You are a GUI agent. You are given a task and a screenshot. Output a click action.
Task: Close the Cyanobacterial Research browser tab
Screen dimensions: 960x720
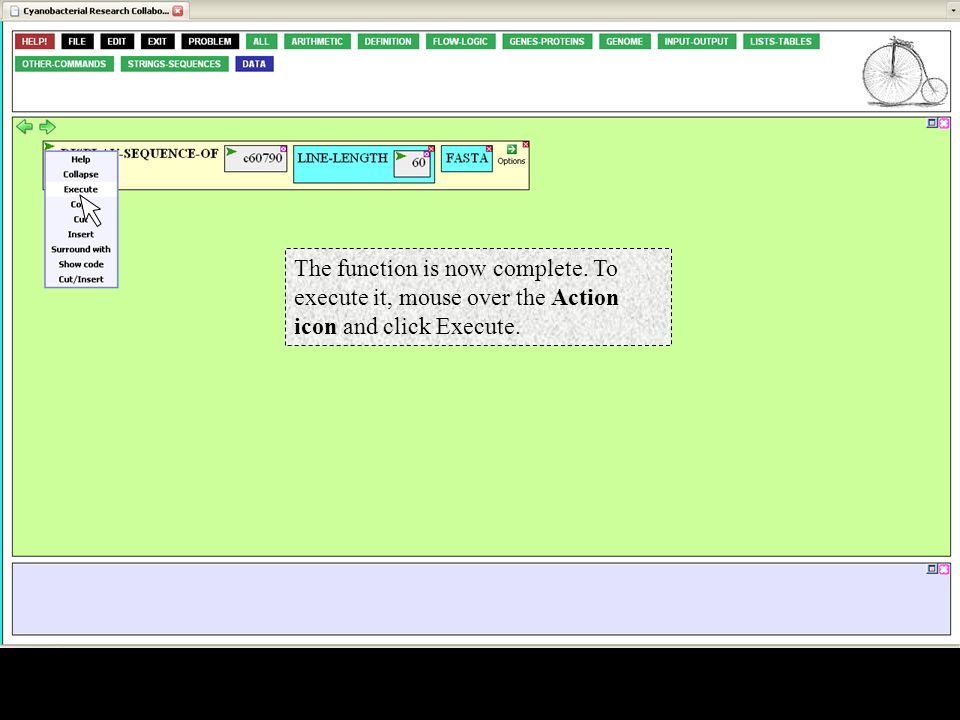(x=178, y=10)
